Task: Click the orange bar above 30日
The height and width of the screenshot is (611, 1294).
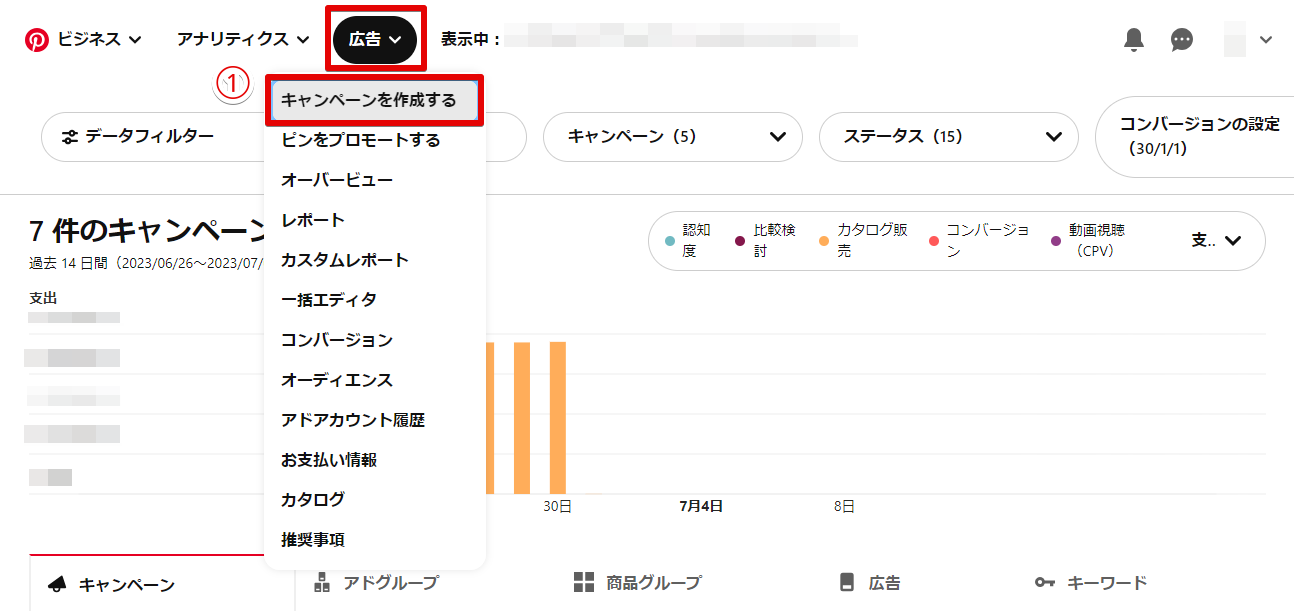Action: coord(557,418)
